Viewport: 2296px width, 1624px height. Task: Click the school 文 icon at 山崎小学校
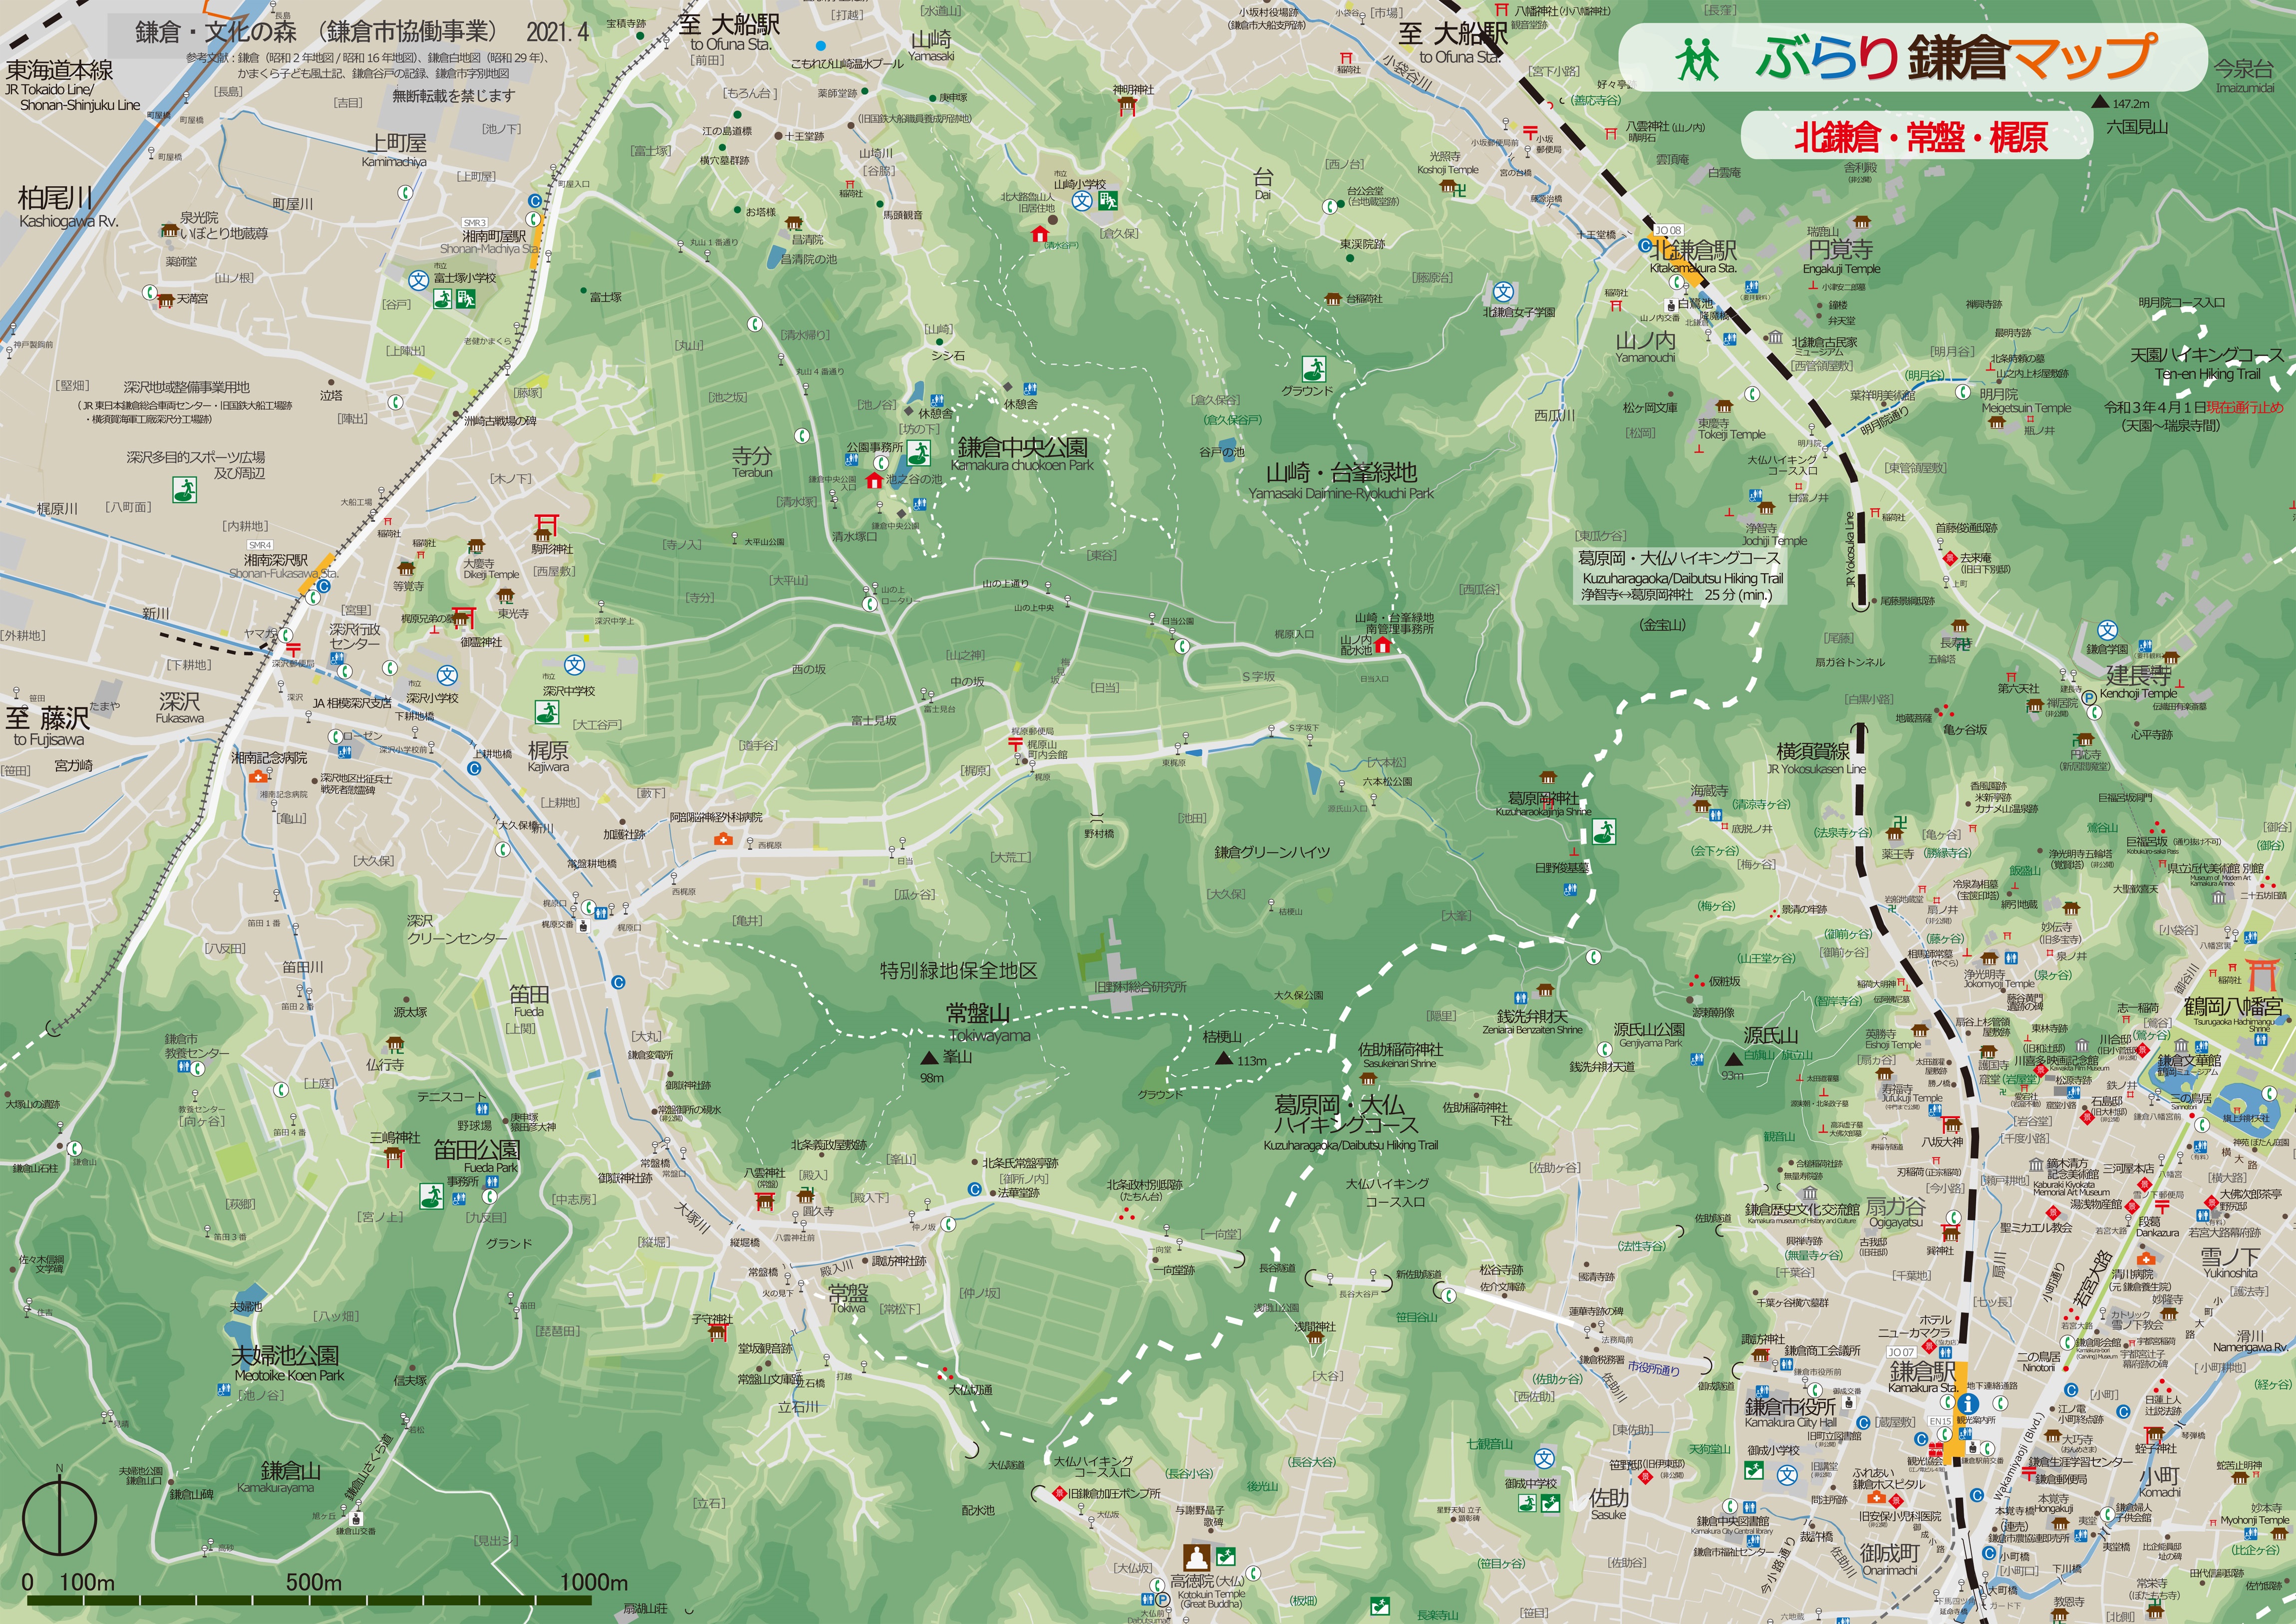[1082, 201]
